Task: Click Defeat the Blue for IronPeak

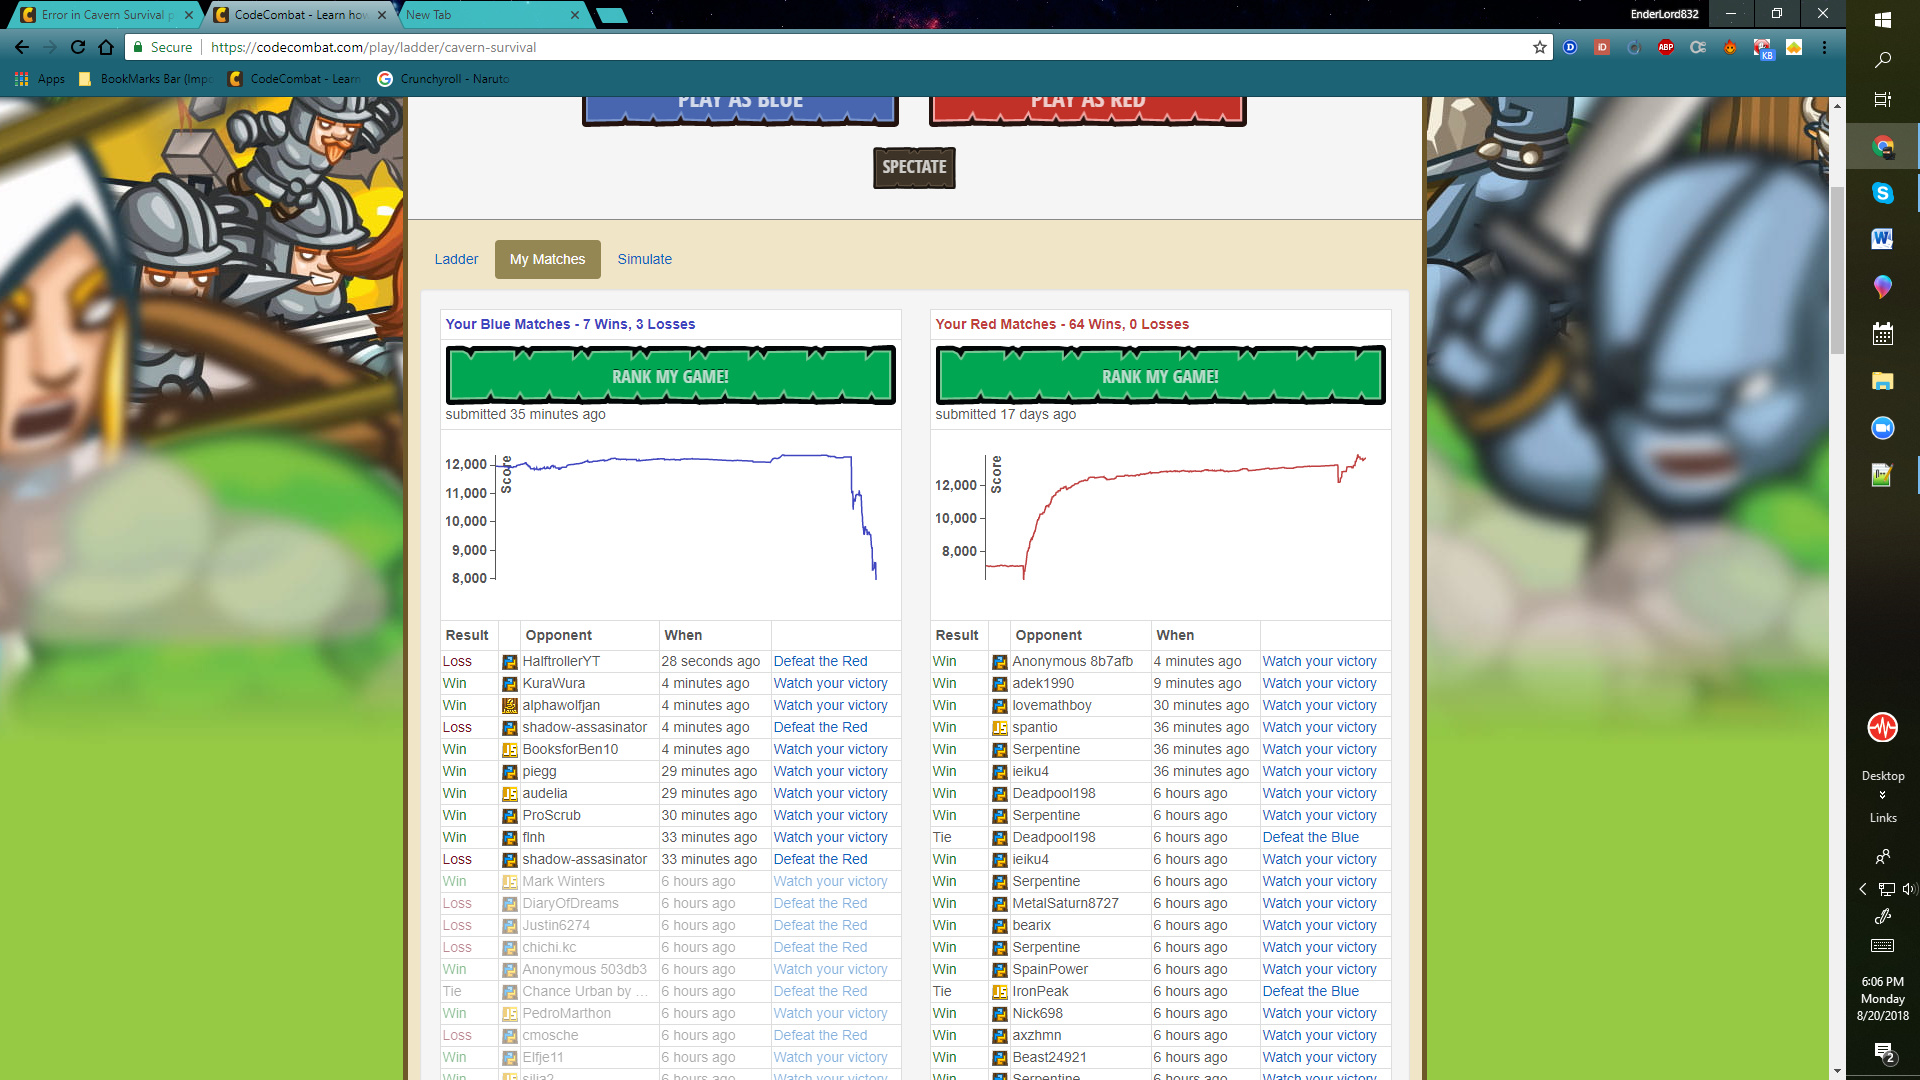Action: 1310,991
